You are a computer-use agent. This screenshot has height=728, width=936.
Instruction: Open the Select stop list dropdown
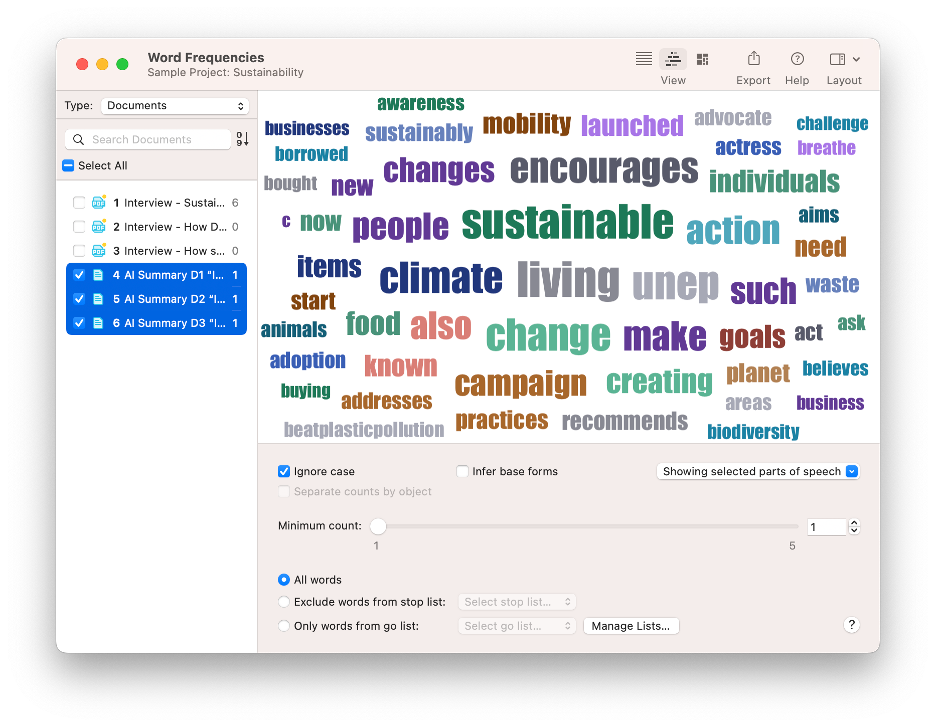pos(517,602)
